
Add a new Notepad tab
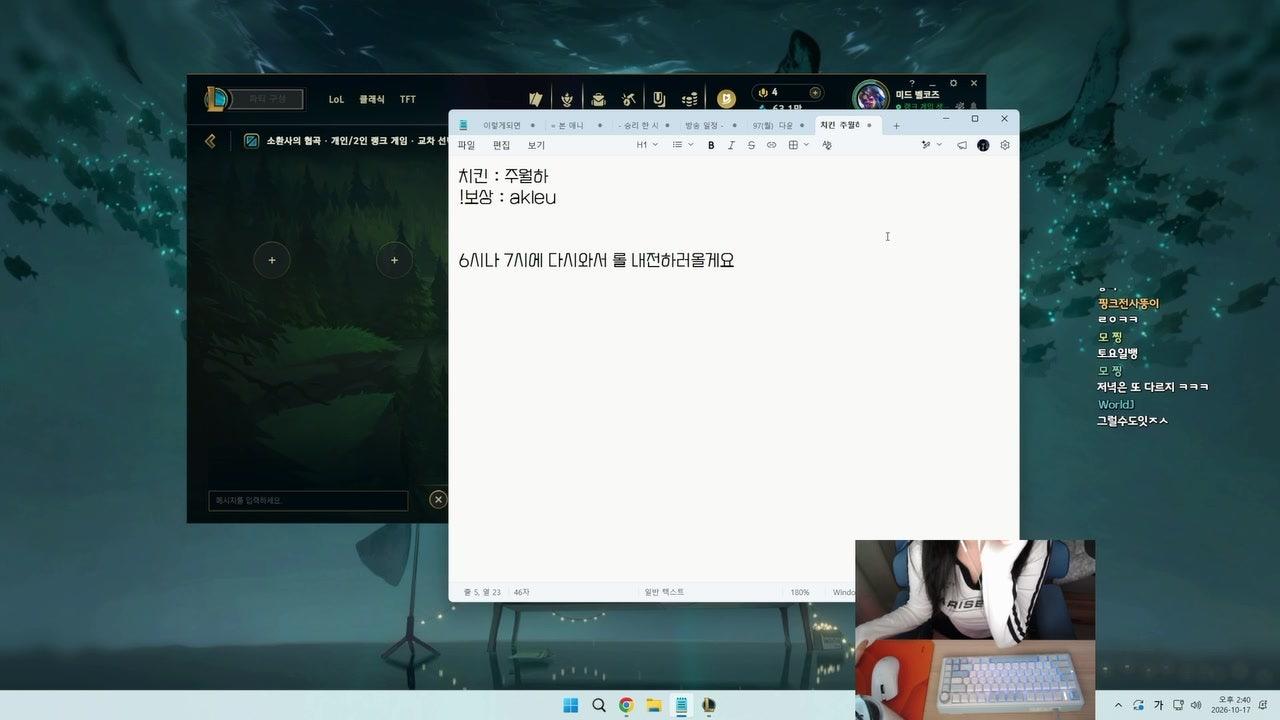pos(896,126)
